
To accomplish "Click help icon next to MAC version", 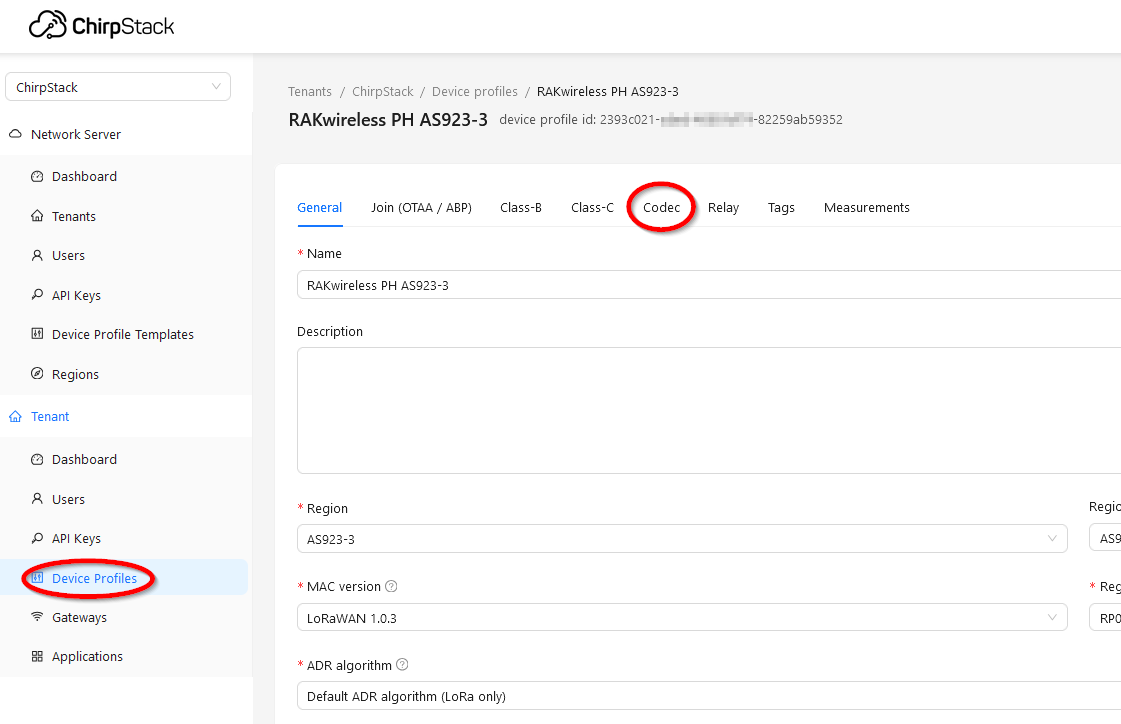I will tap(391, 587).
